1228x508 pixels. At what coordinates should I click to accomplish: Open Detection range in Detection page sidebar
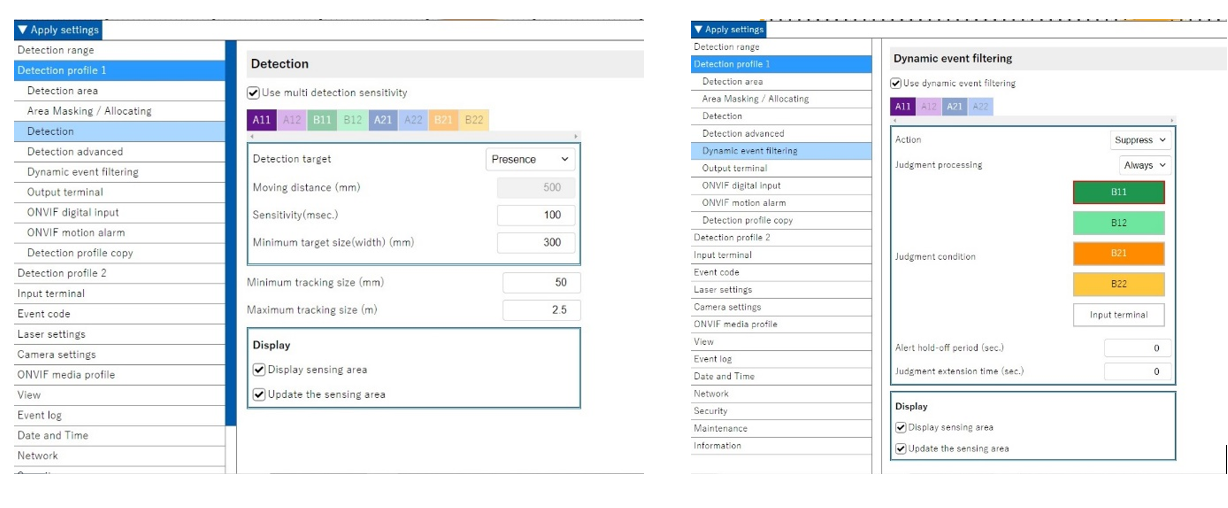coord(120,50)
